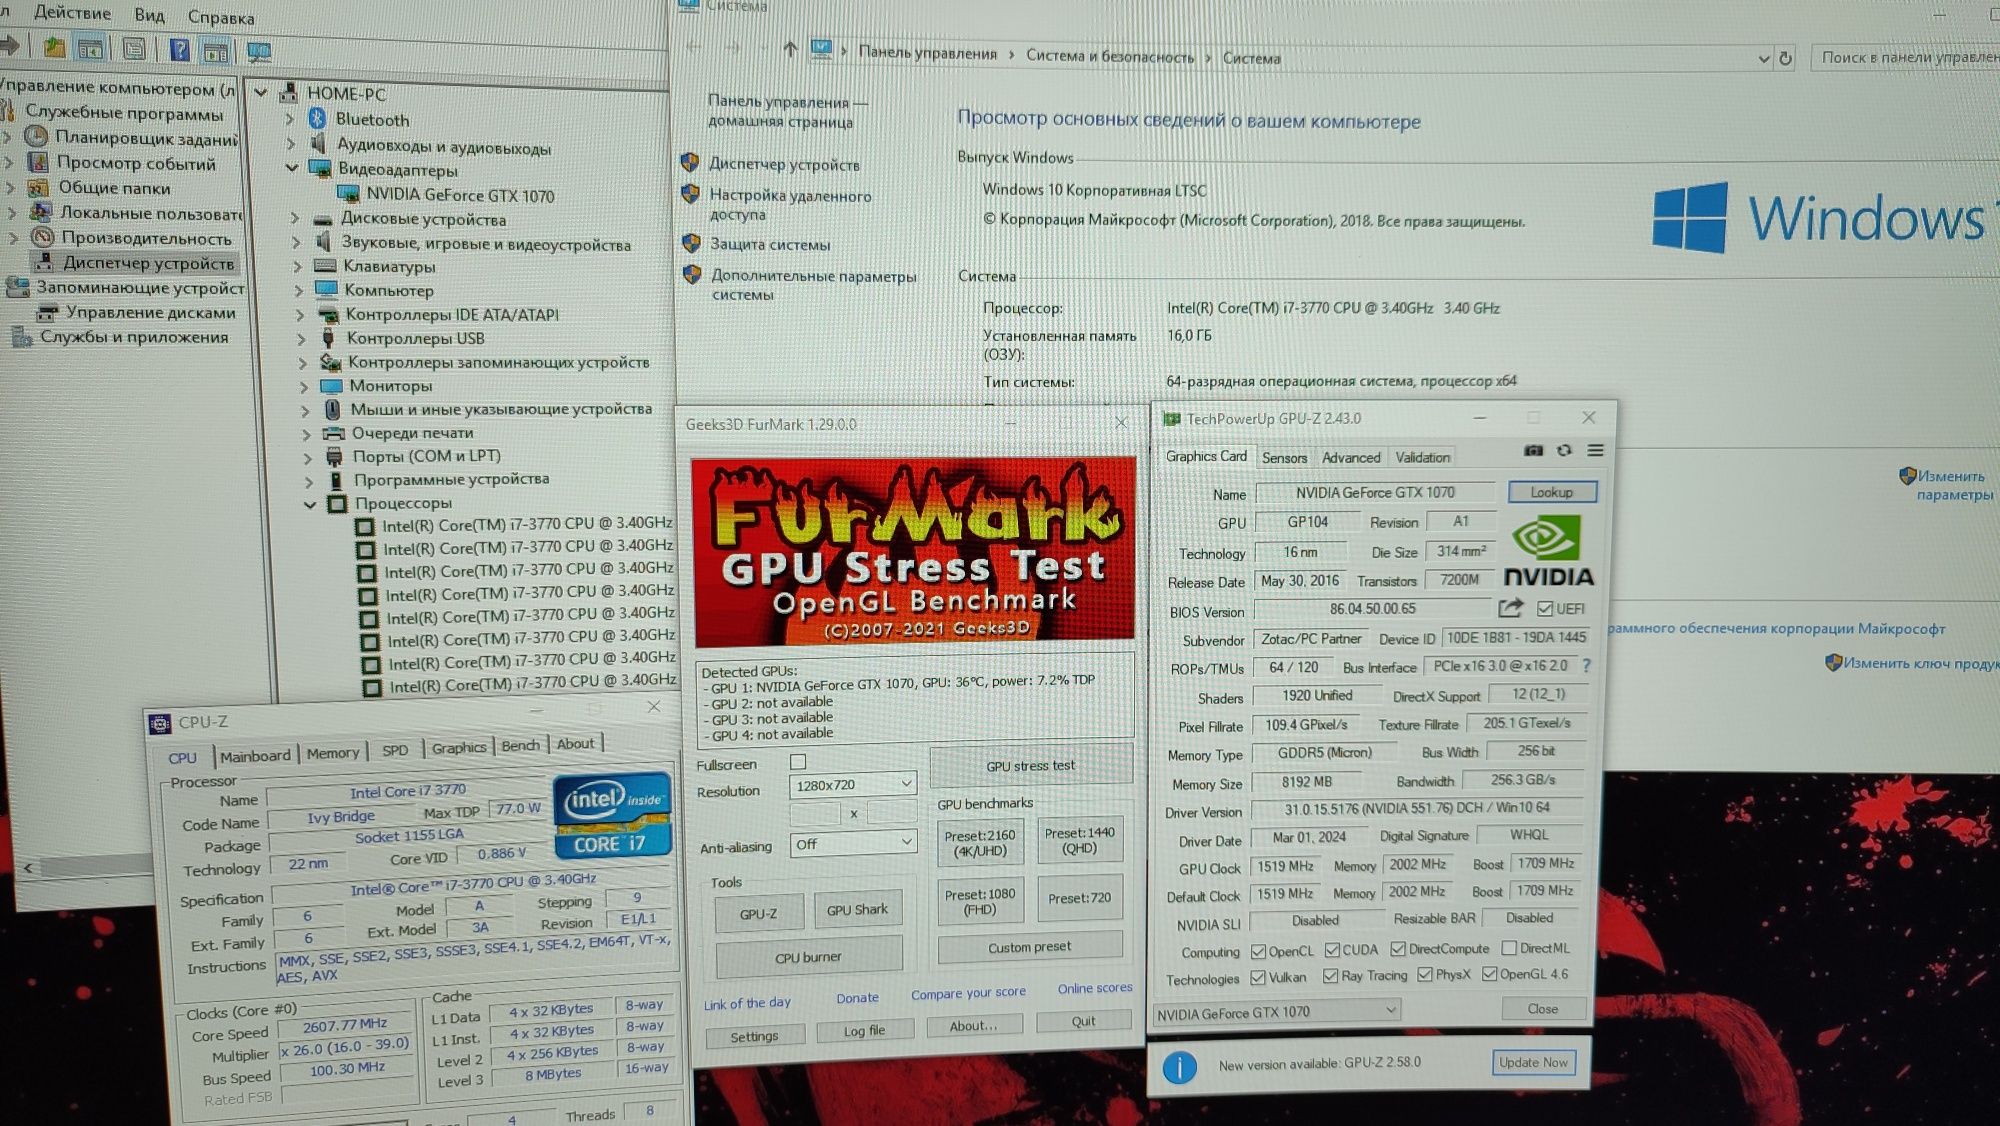Toggle the UEFI checkbox in GPU-Z
Image resolution: width=2000 pixels, height=1126 pixels.
pos(1545,608)
